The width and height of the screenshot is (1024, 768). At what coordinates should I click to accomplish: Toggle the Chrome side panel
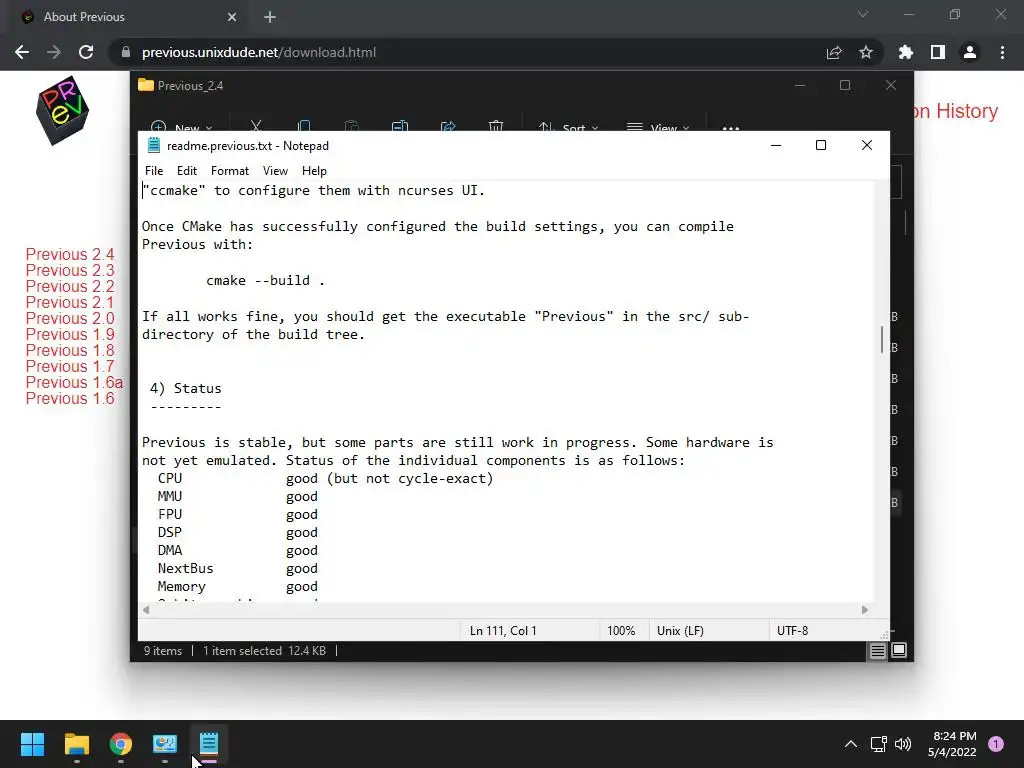coord(938,52)
